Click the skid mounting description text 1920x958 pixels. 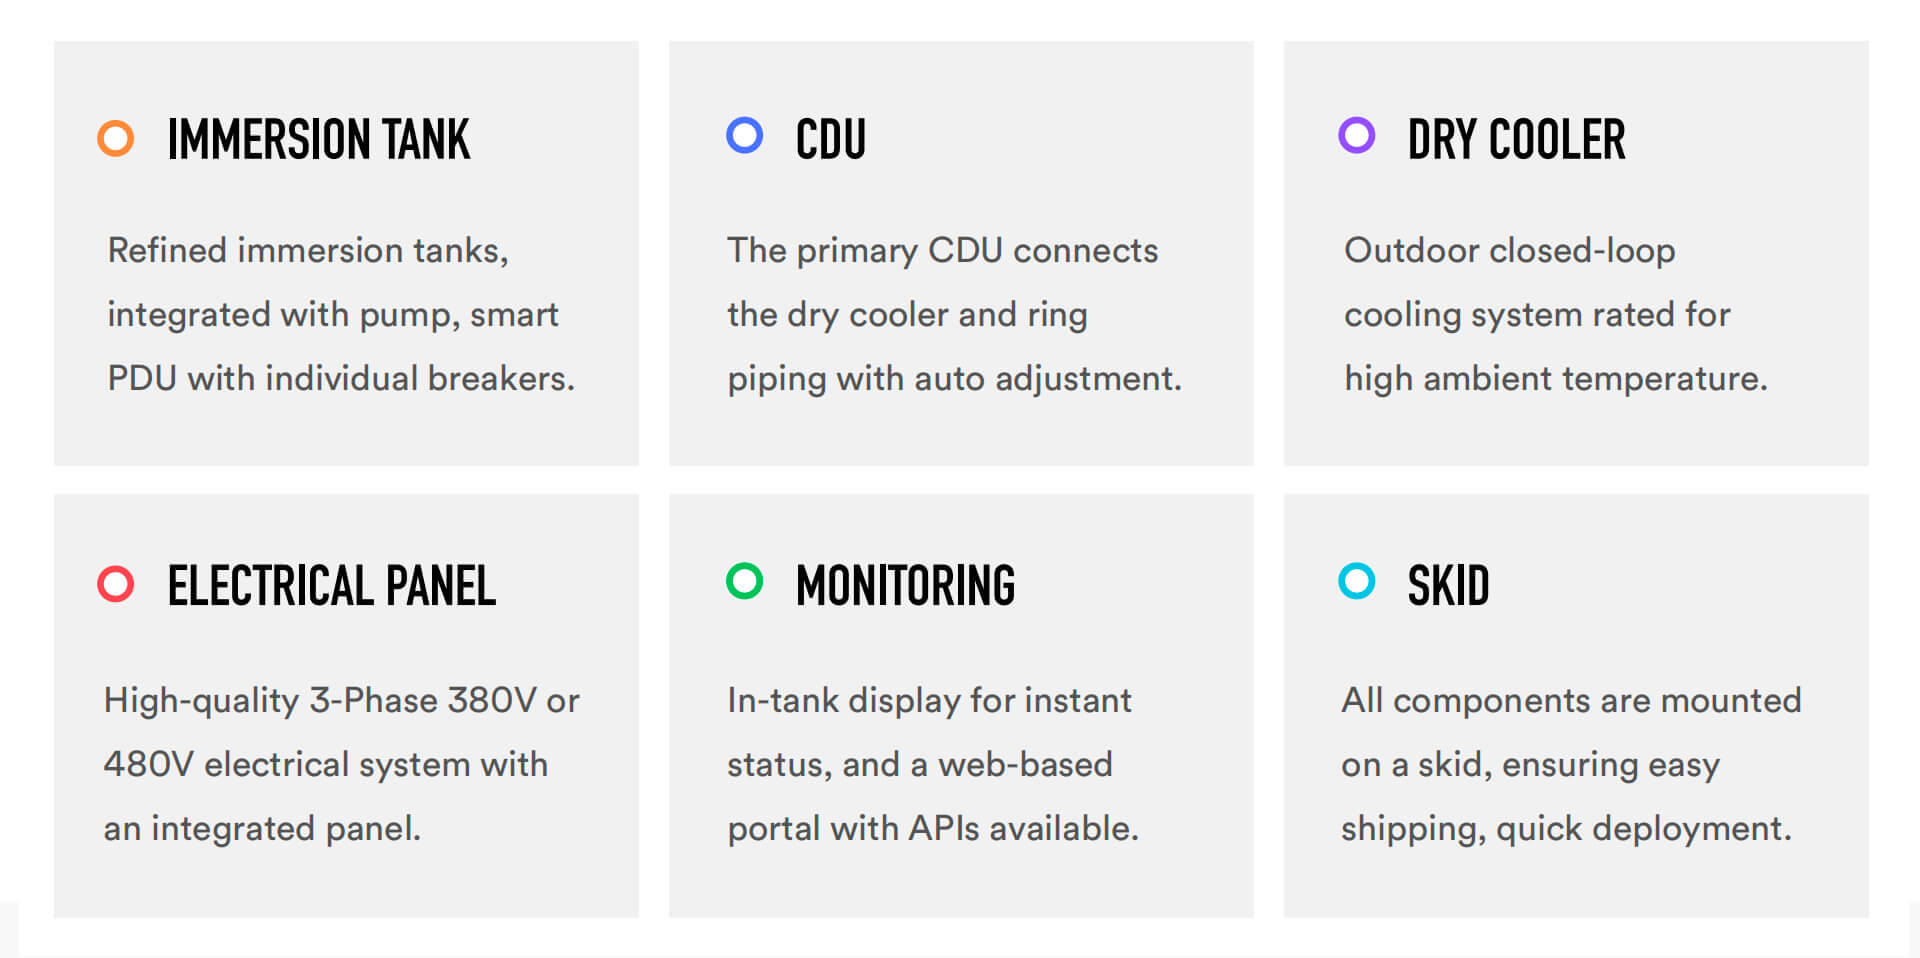click(1570, 764)
